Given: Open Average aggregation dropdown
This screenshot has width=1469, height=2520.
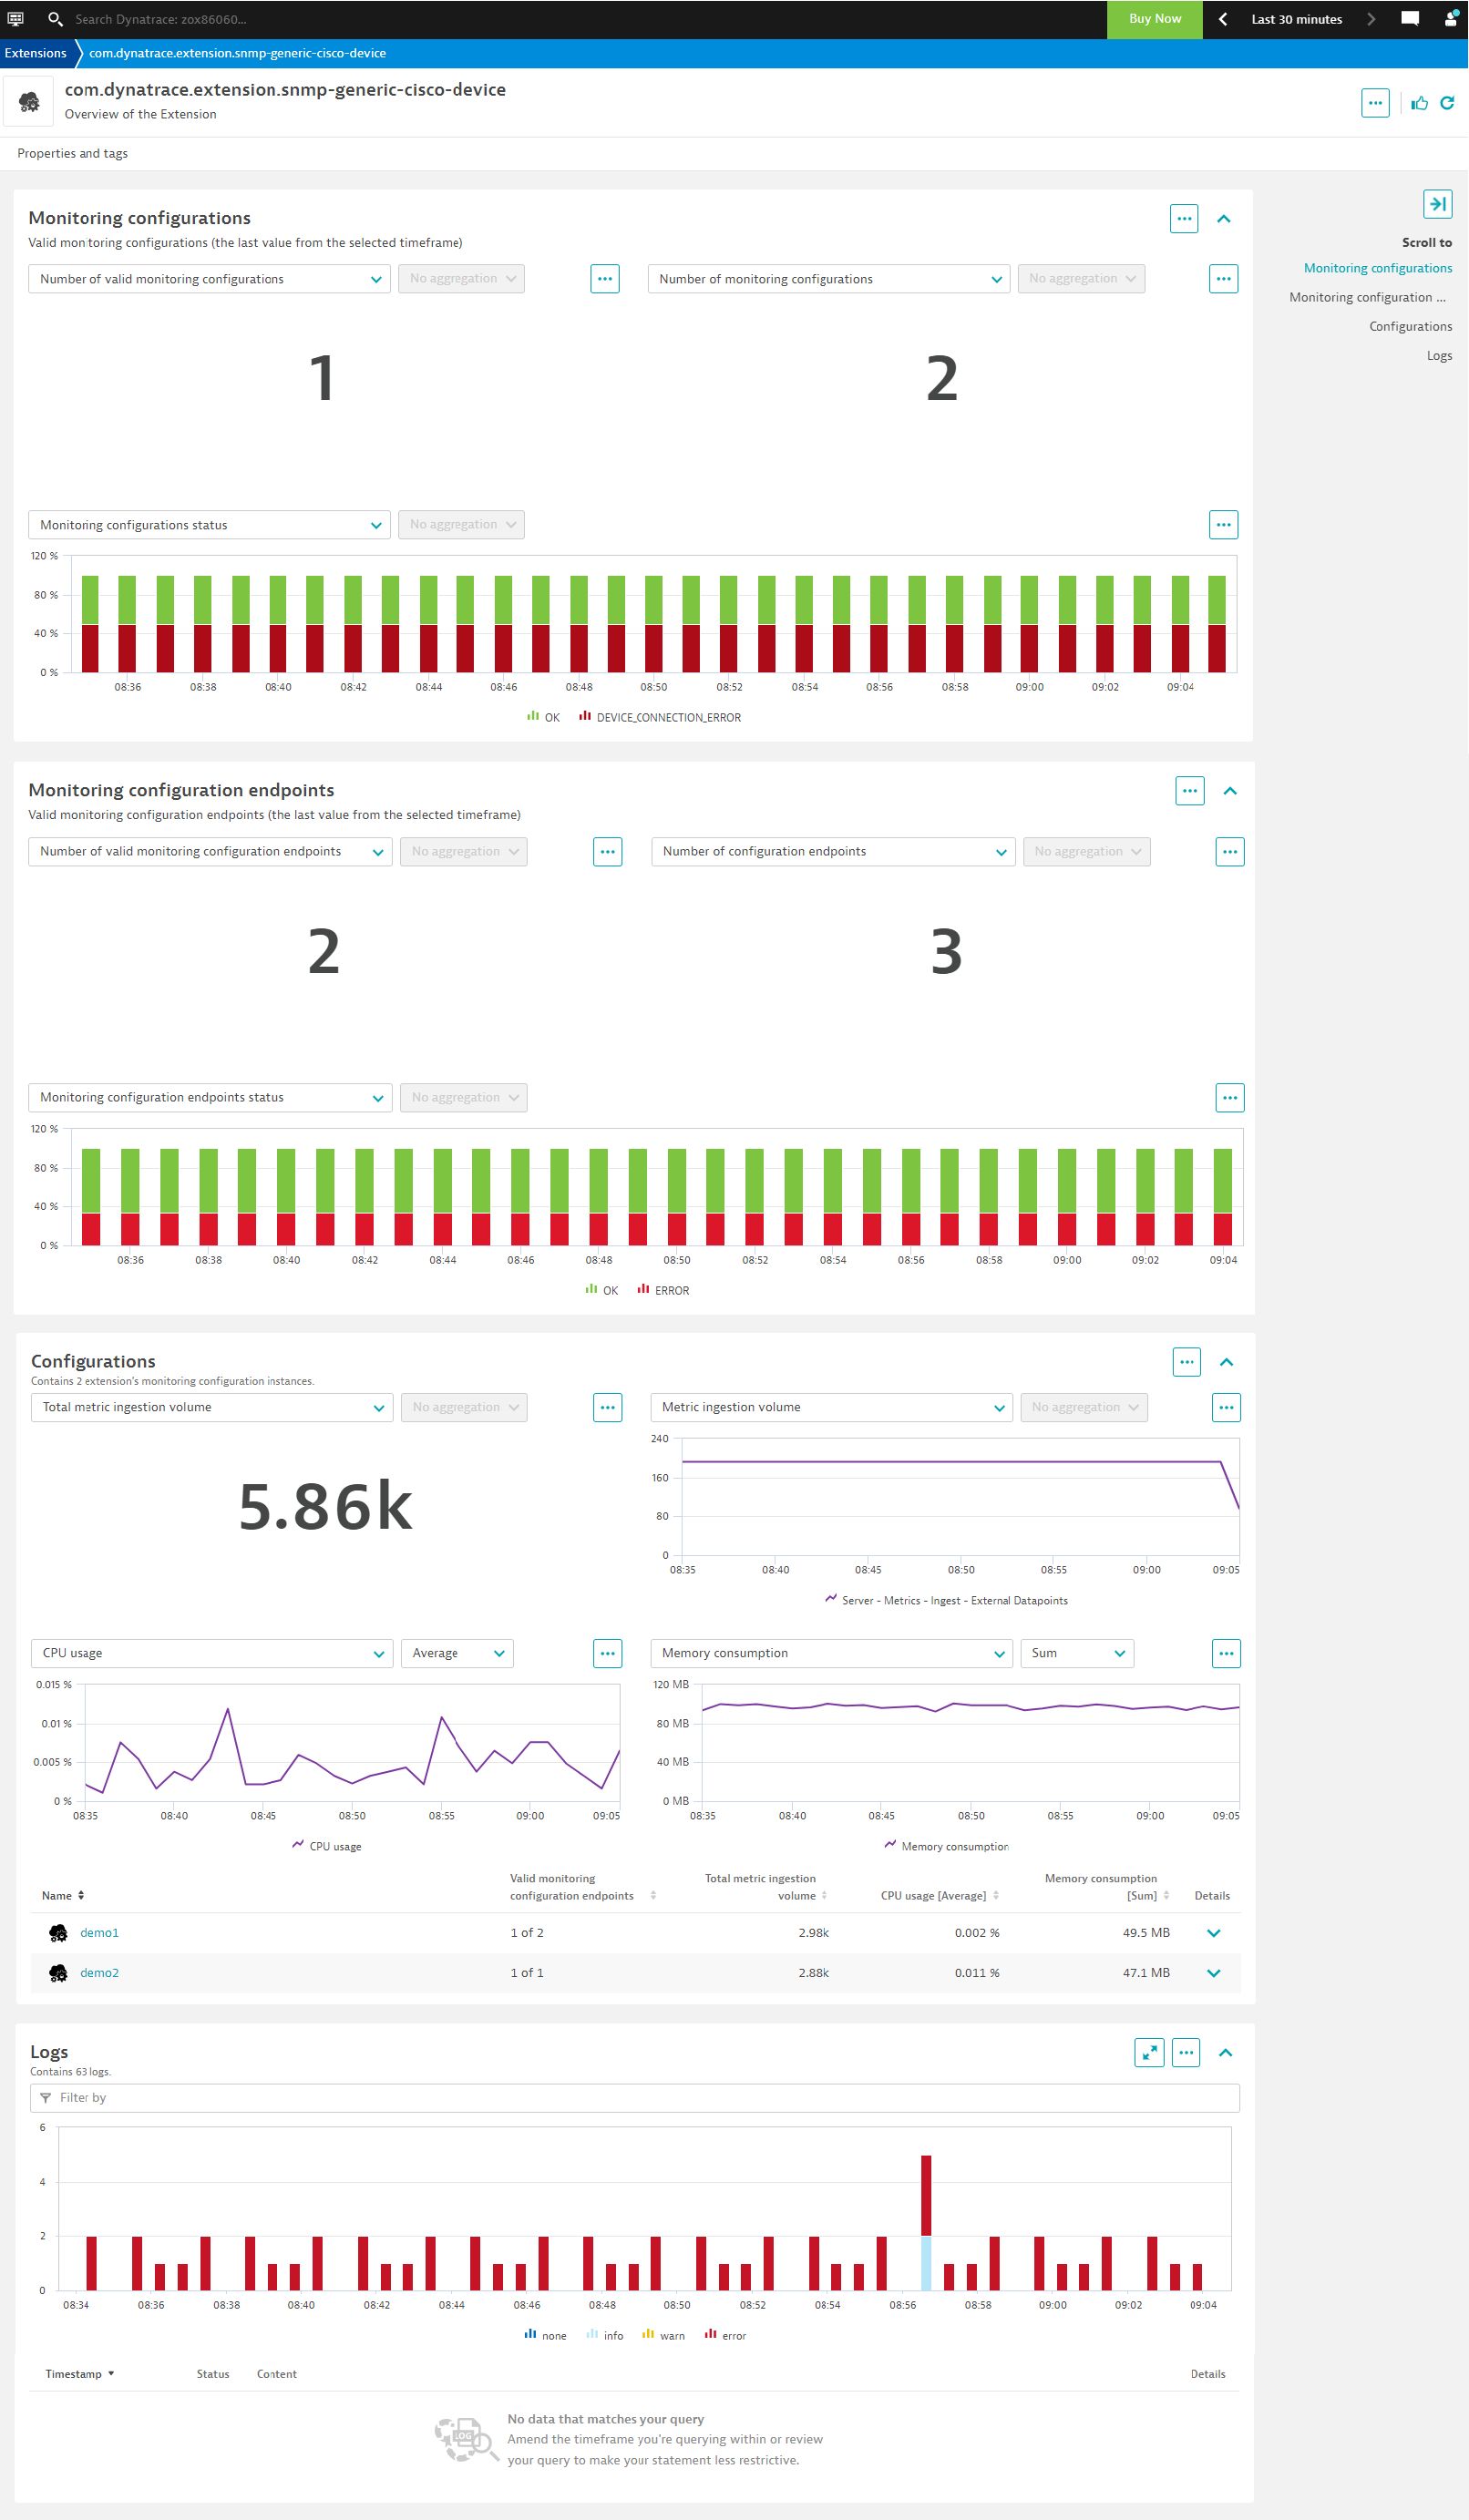Looking at the screenshot, I should (457, 1654).
